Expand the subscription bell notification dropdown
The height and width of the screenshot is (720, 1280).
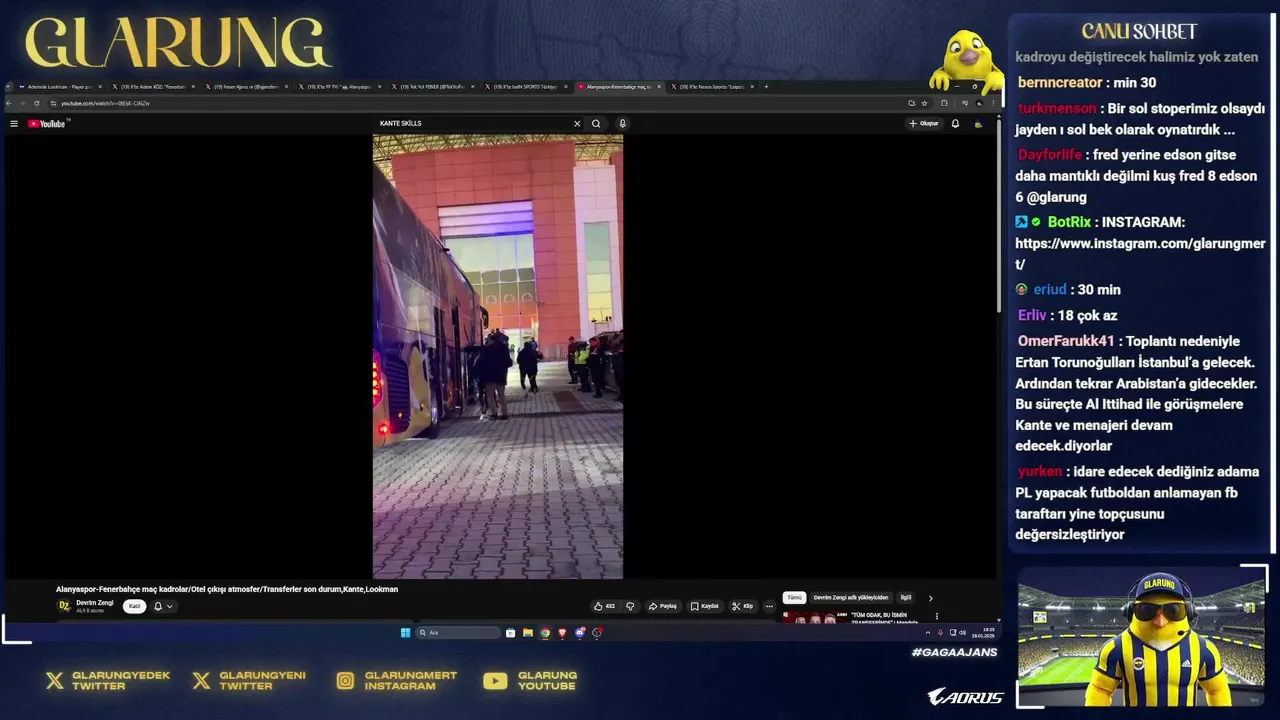pos(163,606)
